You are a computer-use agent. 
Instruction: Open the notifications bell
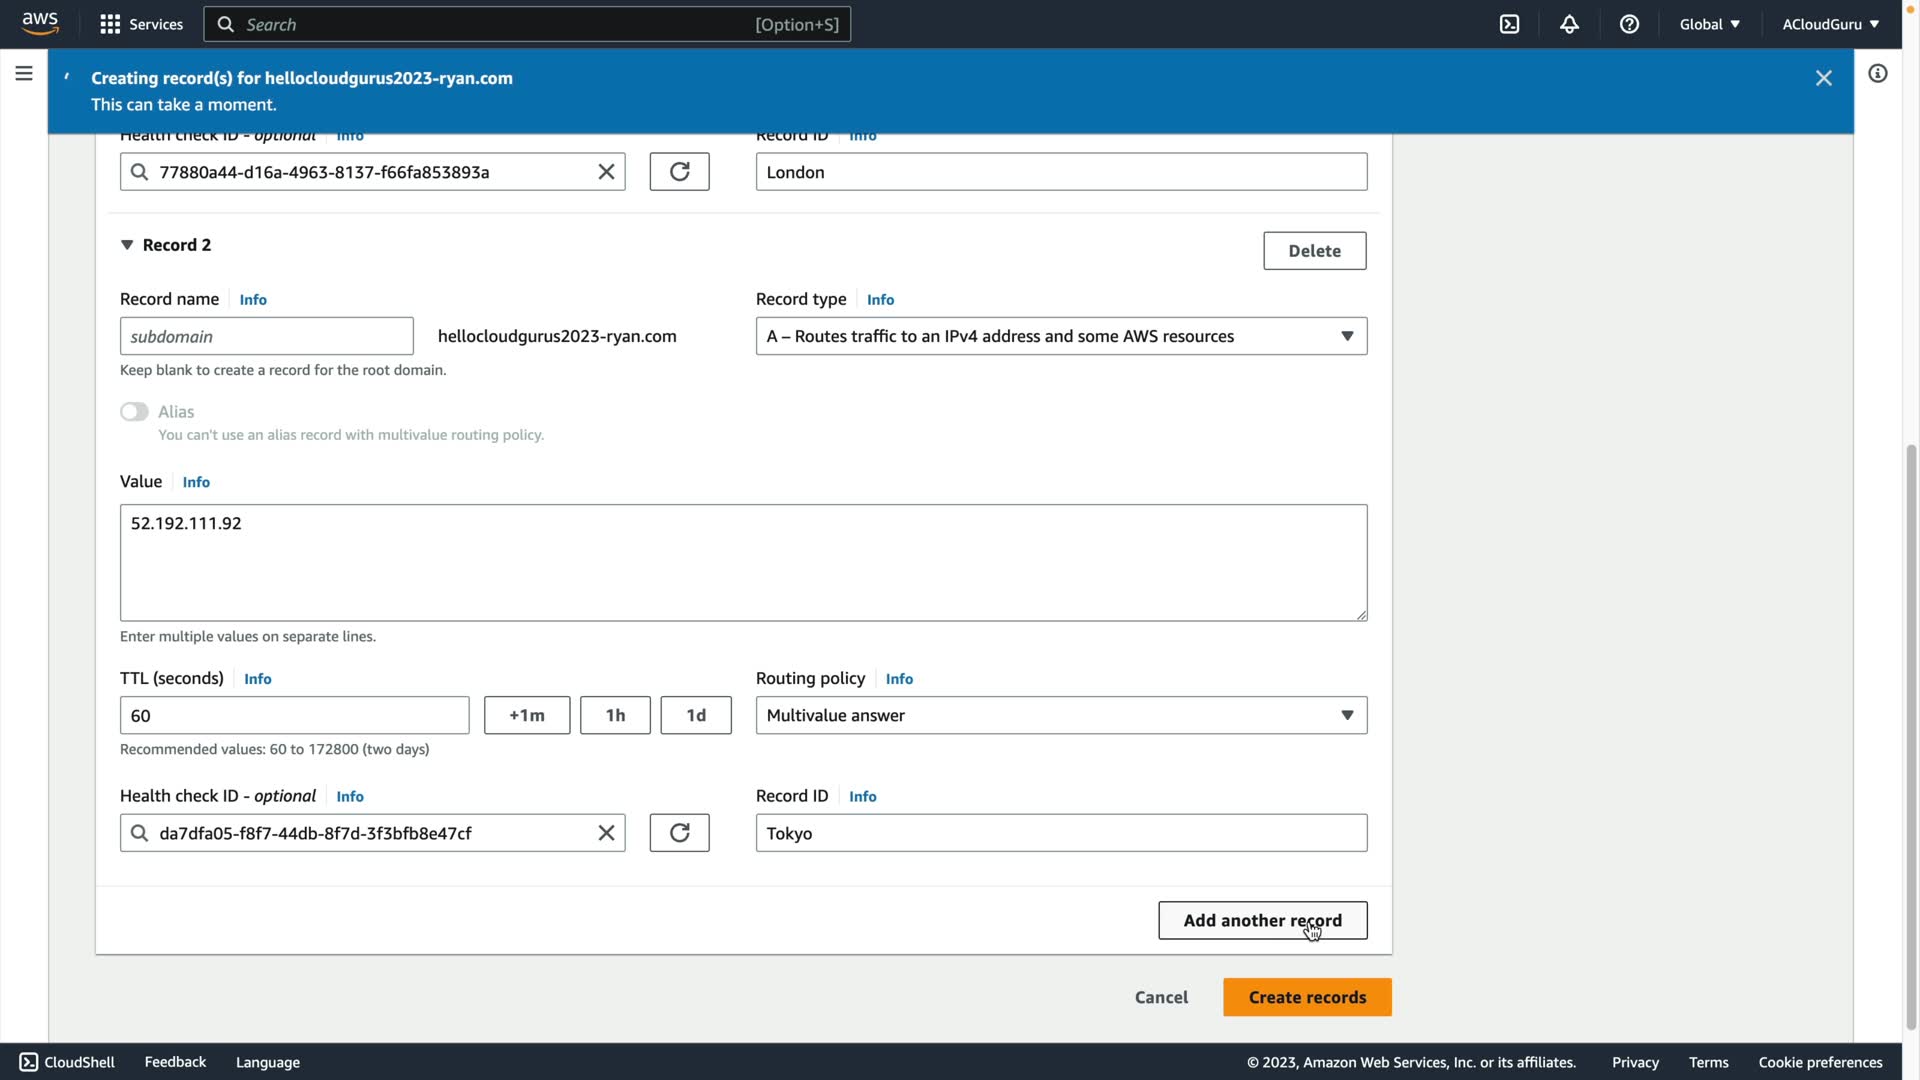pos(1569,24)
